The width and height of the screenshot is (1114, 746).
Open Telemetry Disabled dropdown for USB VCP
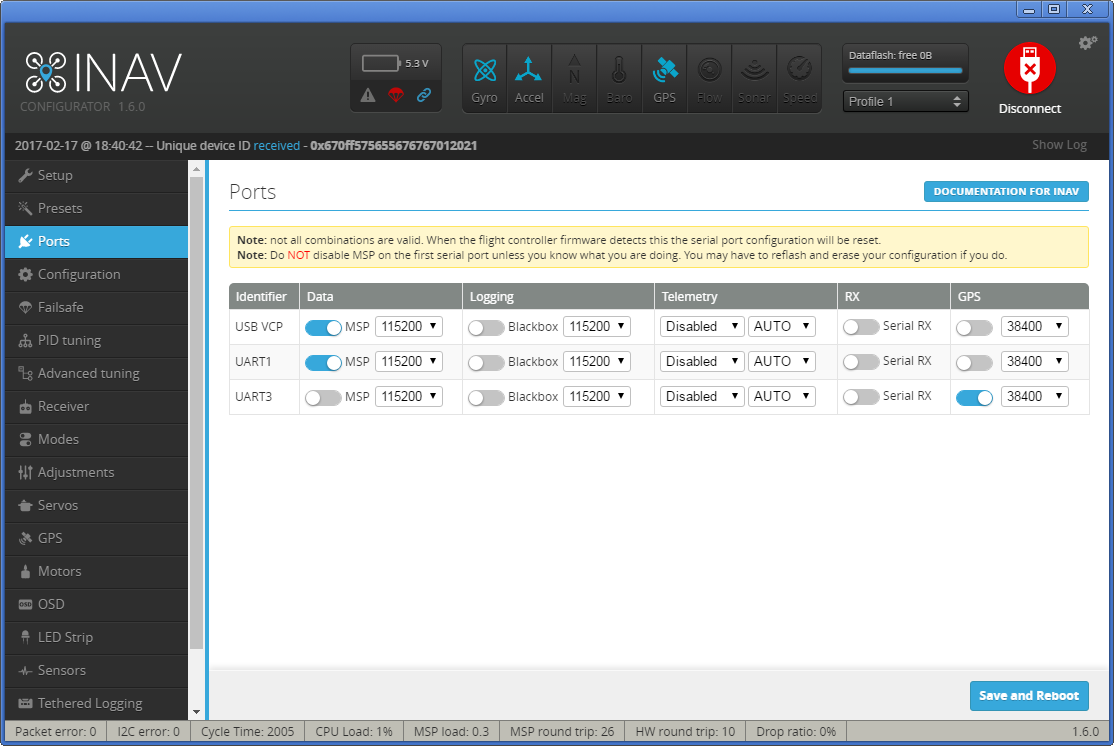coord(702,326)
